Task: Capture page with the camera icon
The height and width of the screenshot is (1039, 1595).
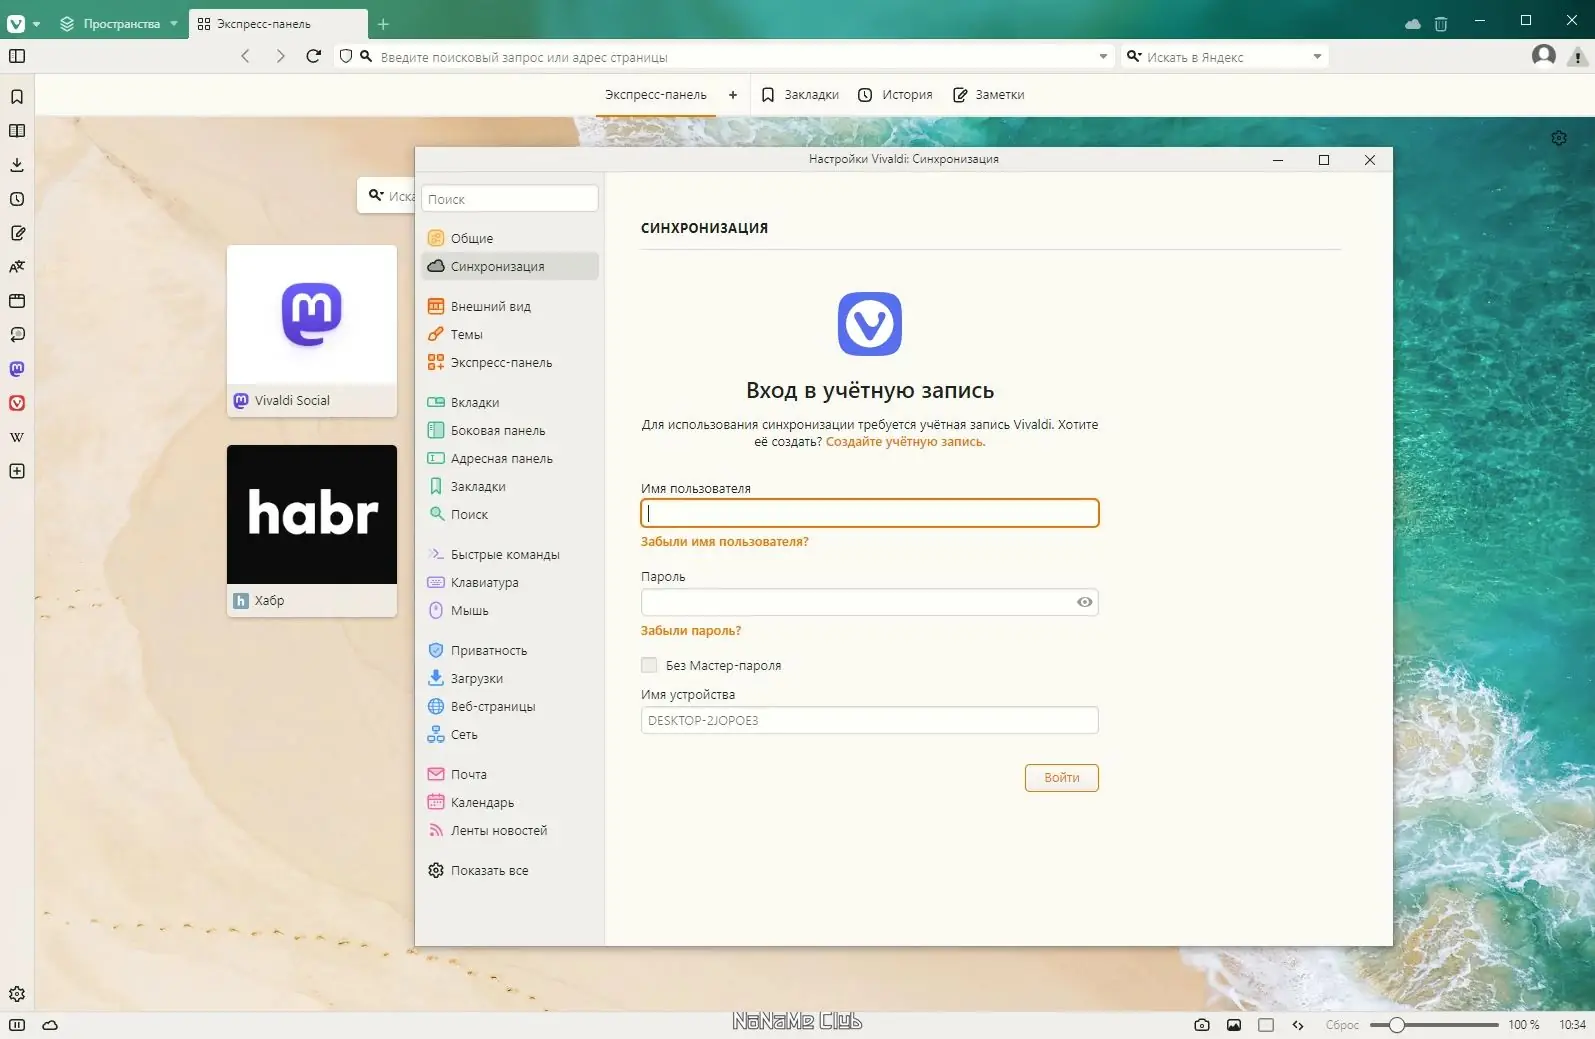Action: click(1202, 1025)
